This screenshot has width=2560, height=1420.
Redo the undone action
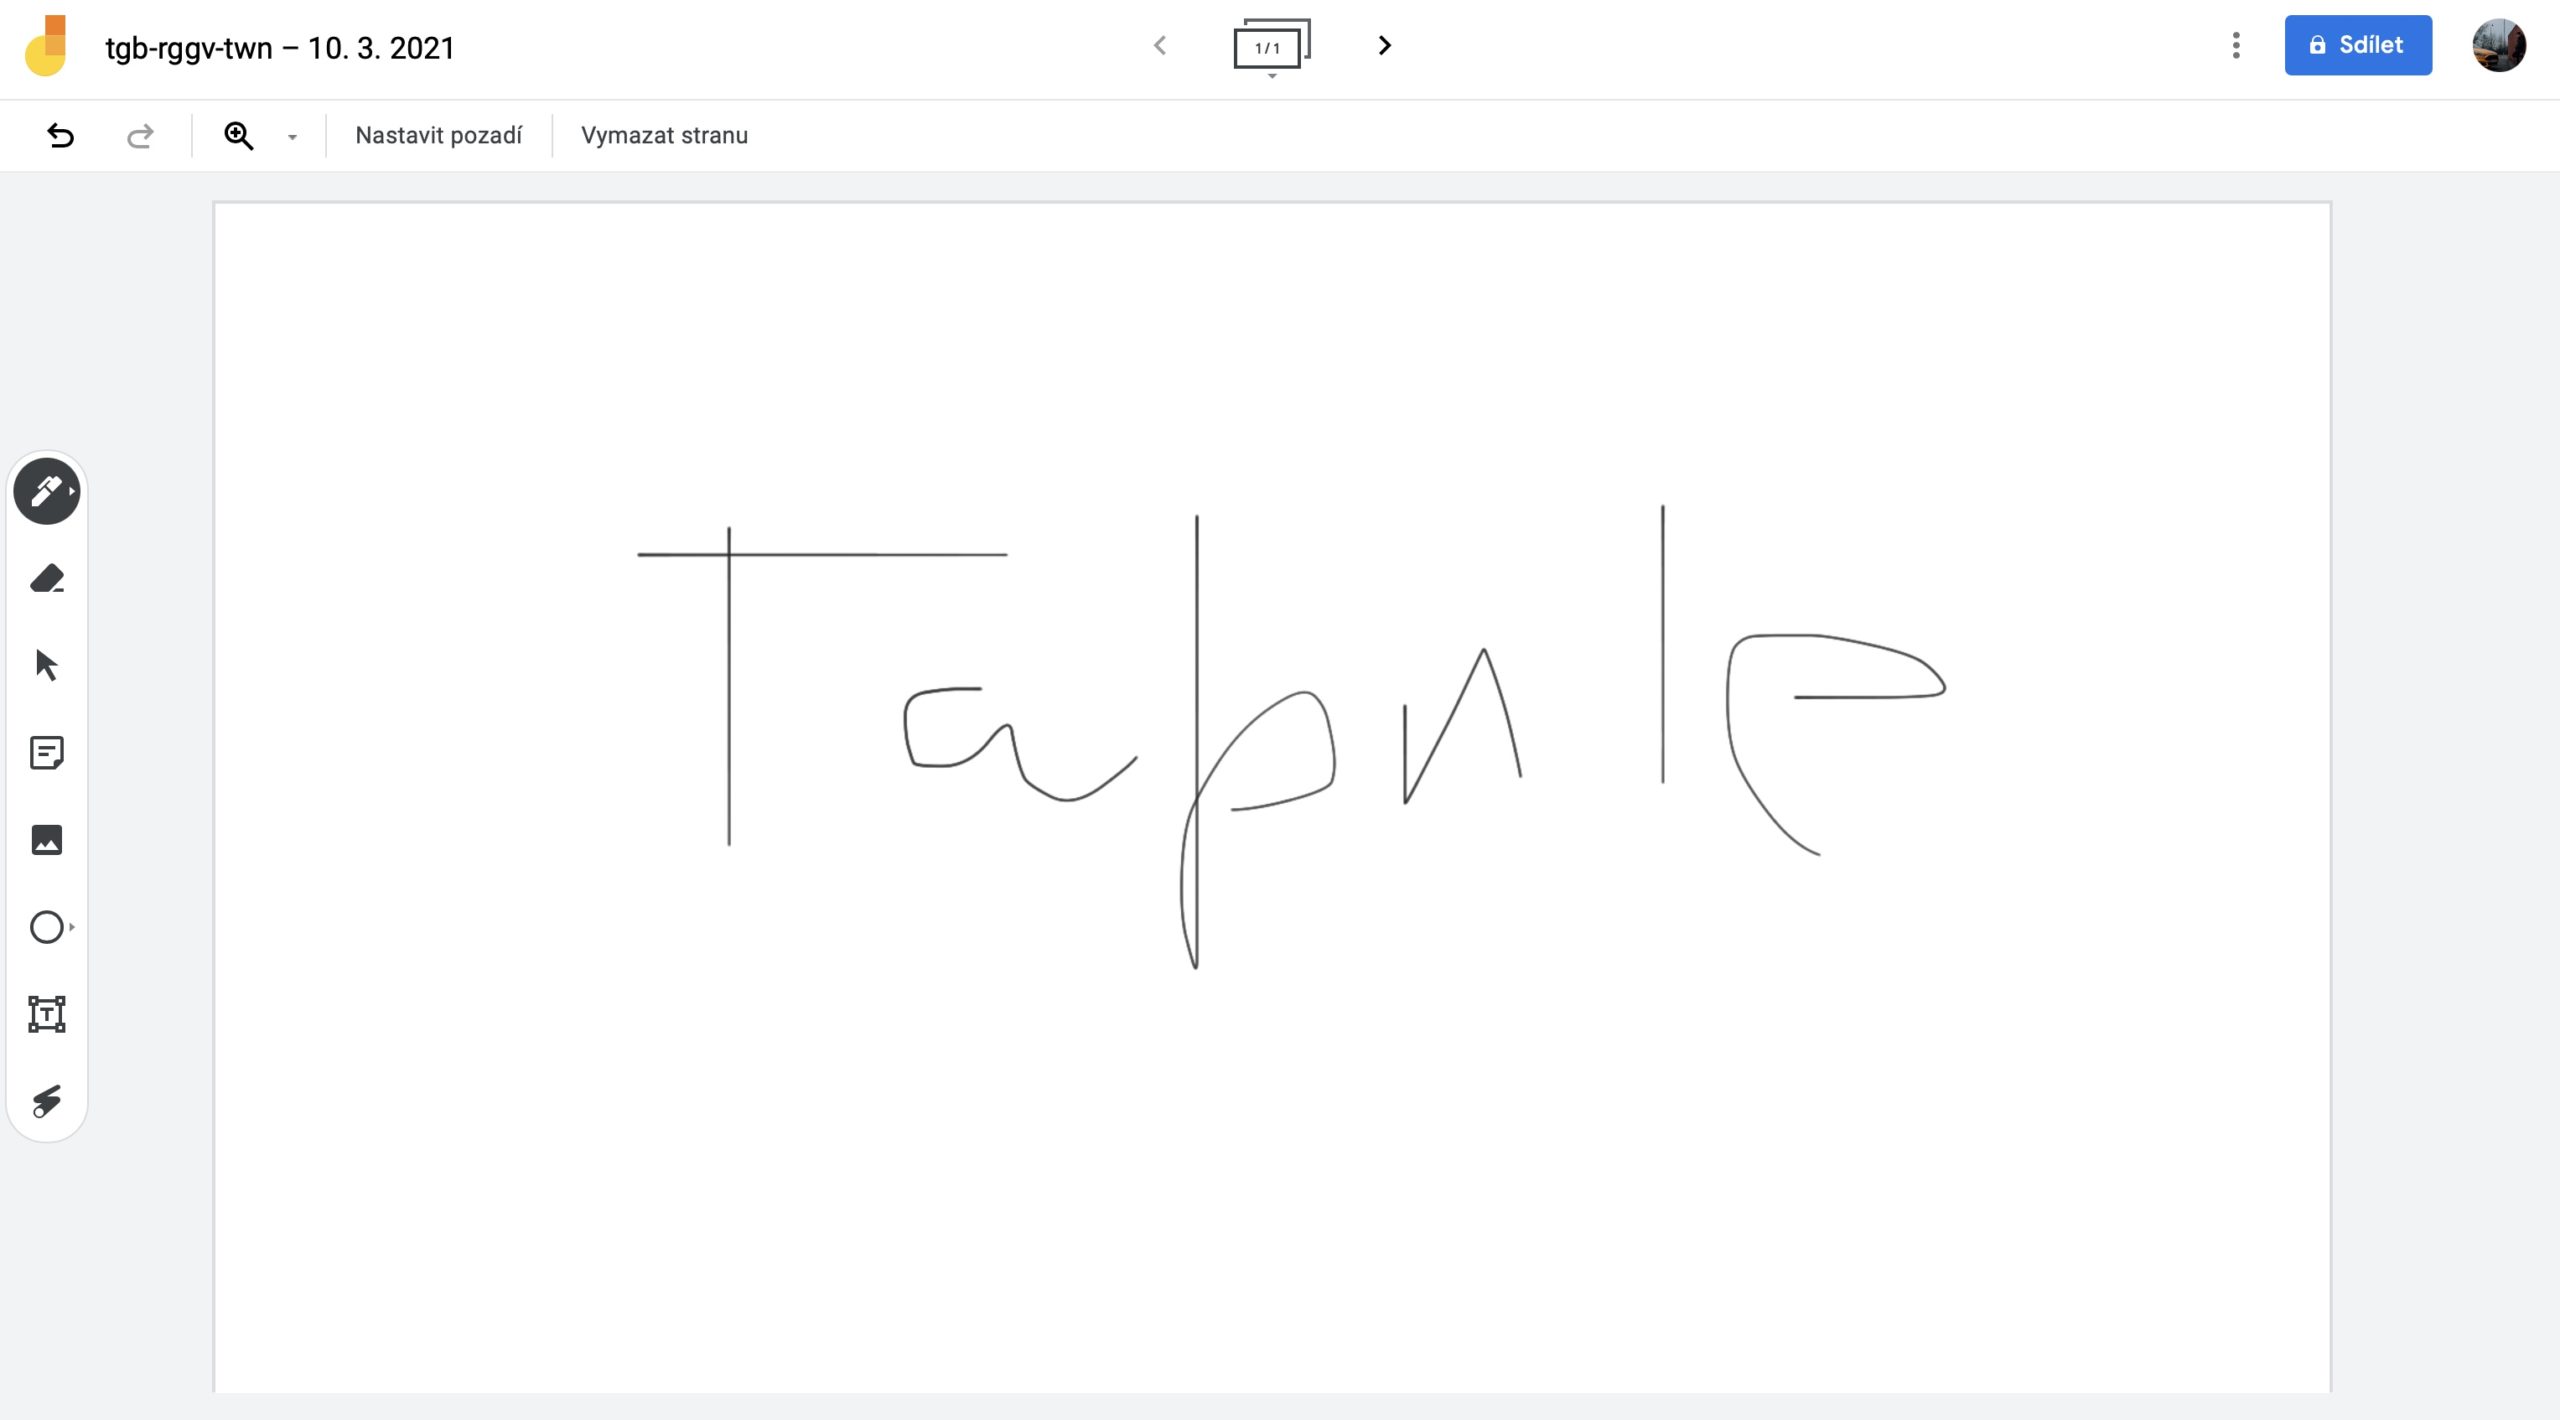140,135
